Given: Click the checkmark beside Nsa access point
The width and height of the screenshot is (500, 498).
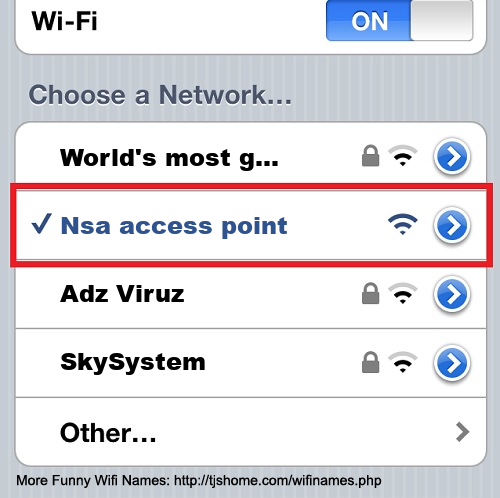Looking at the screenshot, I should click(41, 224).
